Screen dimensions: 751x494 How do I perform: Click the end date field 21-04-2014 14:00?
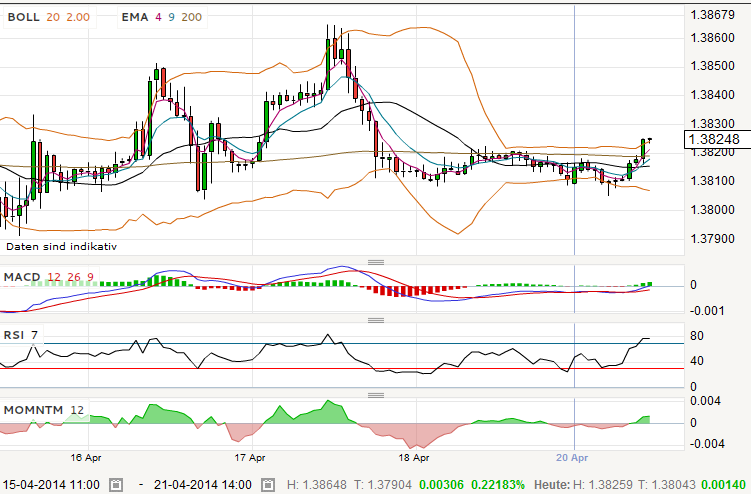tap(203, 485)
